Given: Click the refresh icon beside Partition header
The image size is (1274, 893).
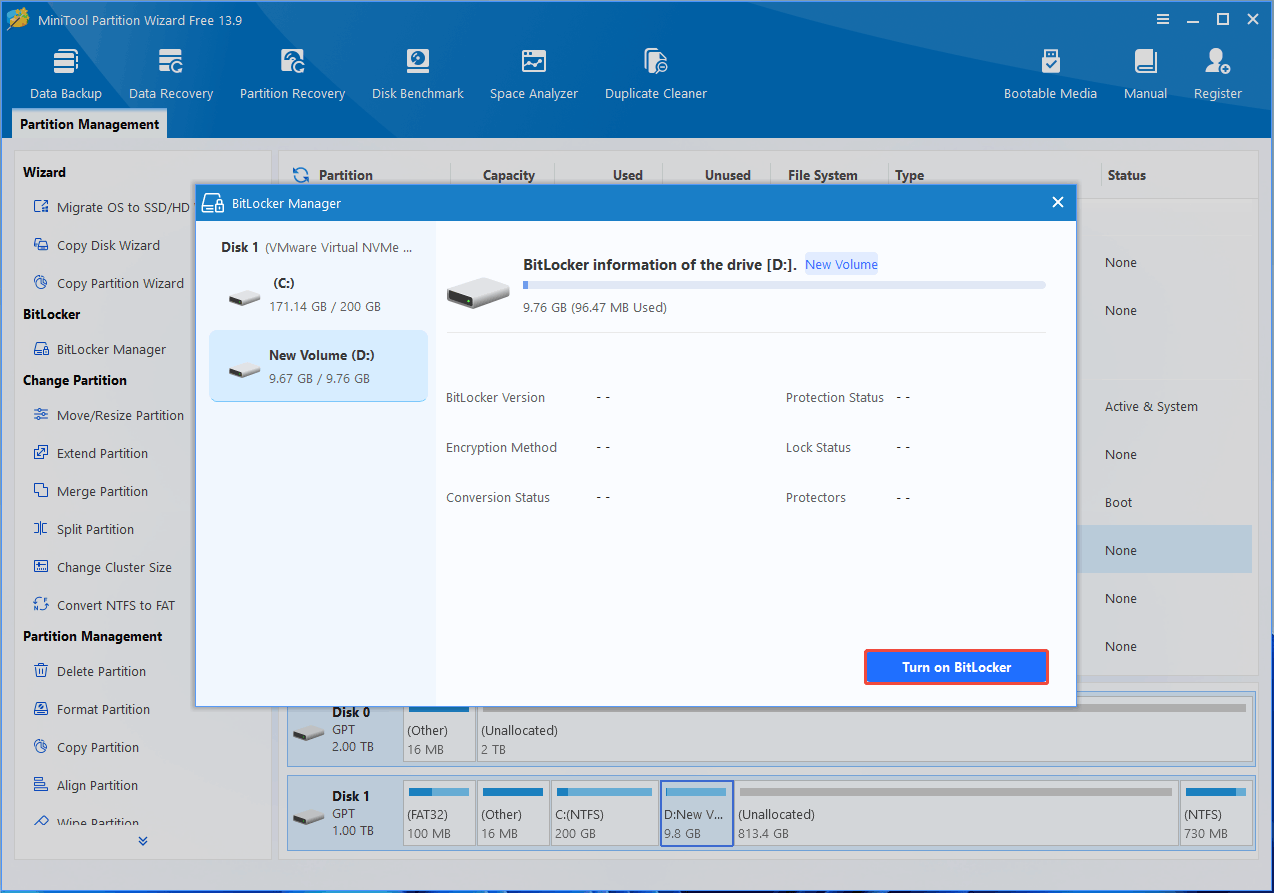Looking at the screenshot, I should click(300, 175).
